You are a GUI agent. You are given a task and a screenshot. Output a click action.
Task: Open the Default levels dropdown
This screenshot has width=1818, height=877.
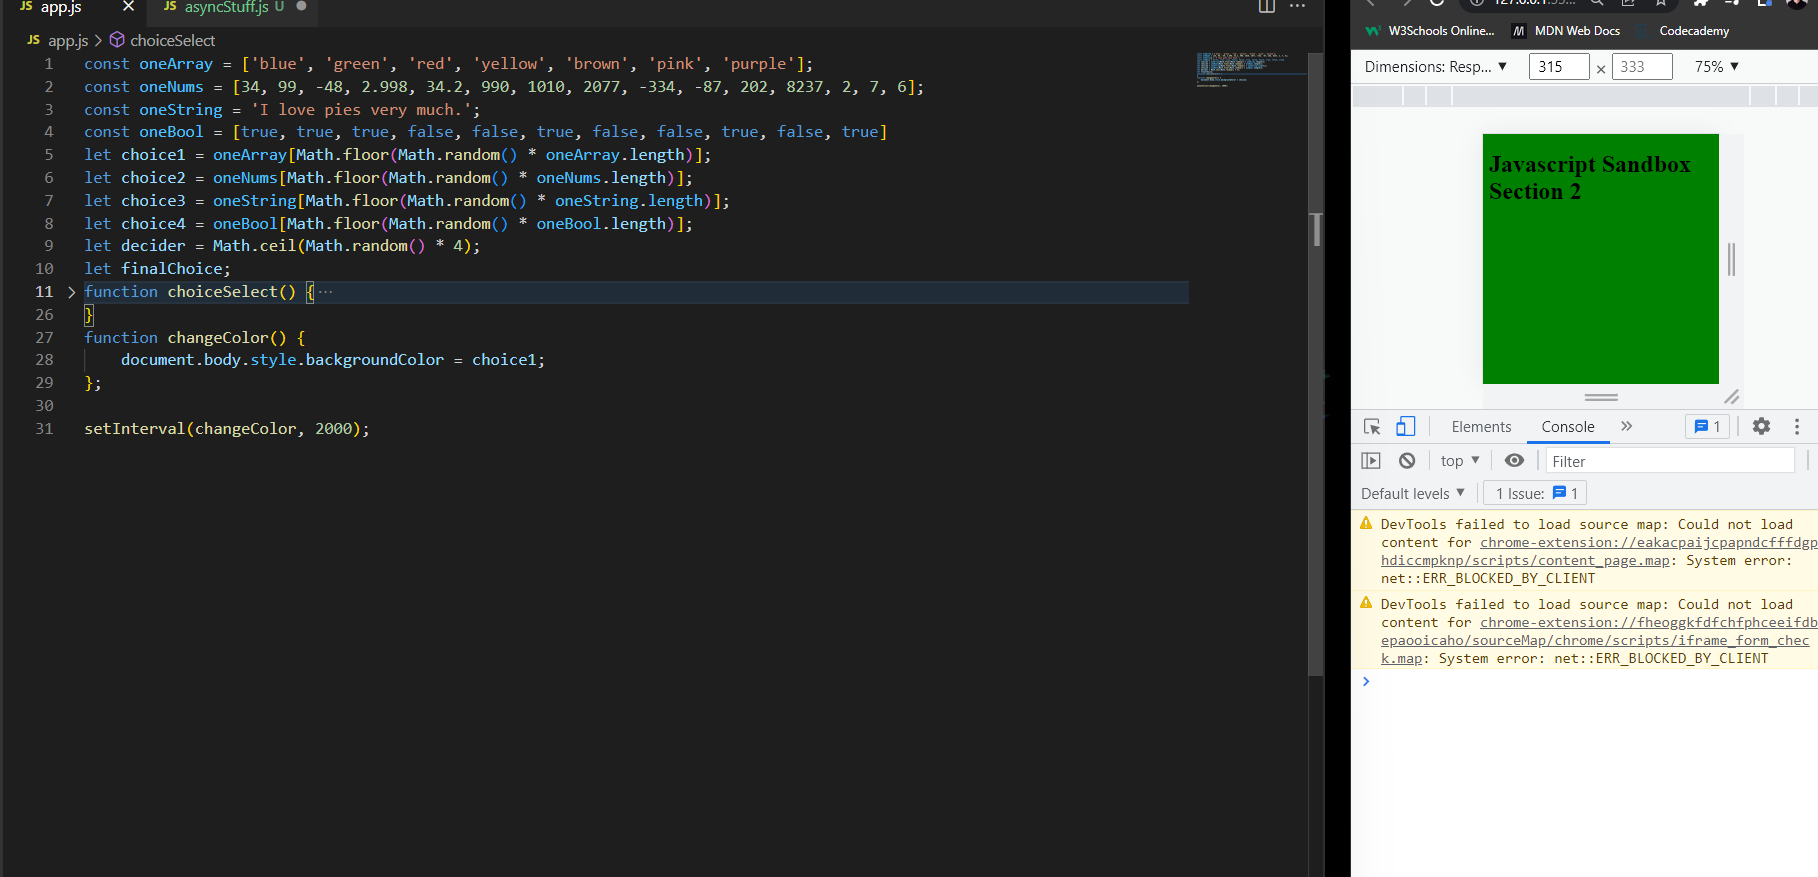pos(1412,493)
